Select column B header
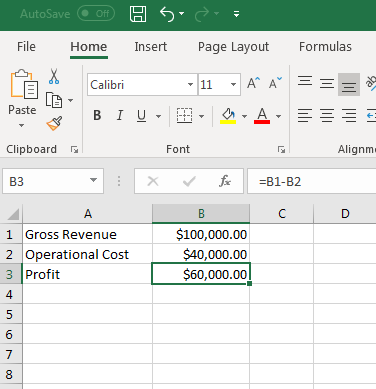 tap(201, 214)
